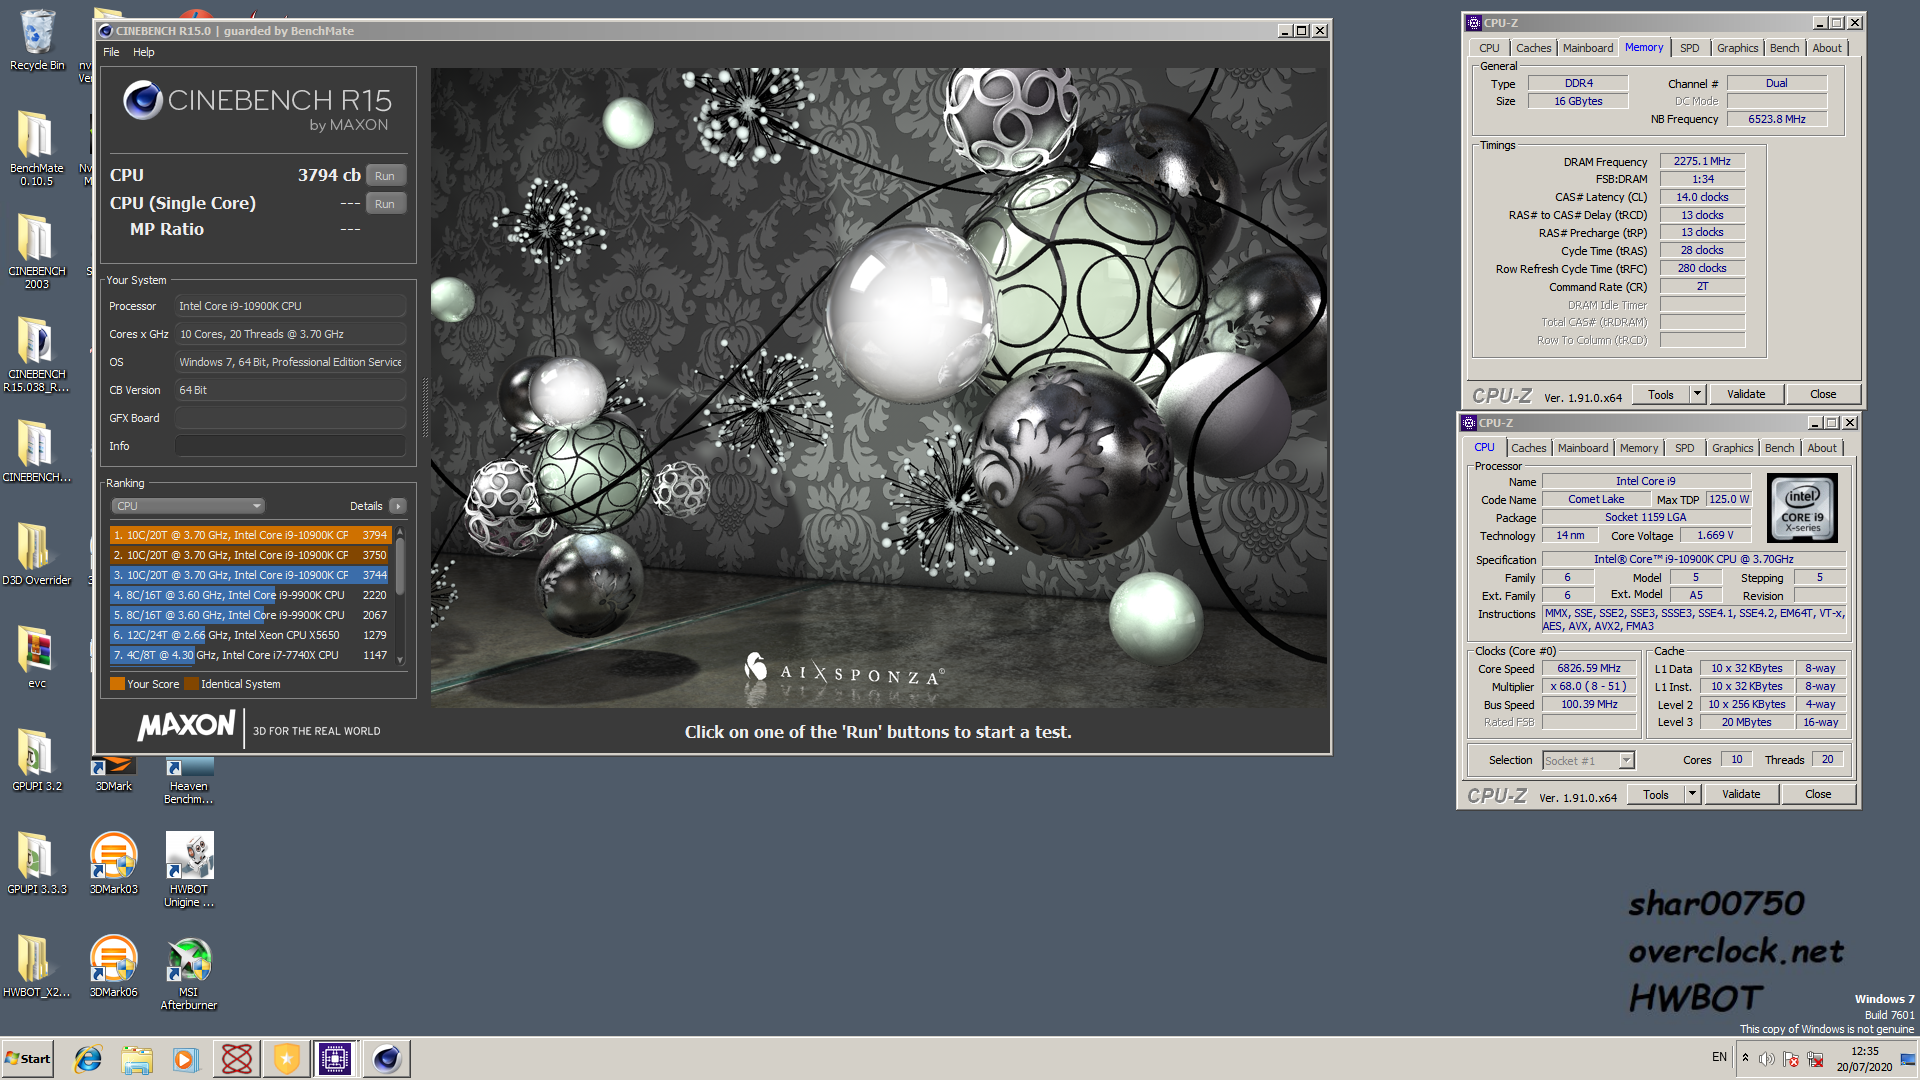The width and height of the screenshot is (1920, 1080).
Task: Select the orange shield icon on the taskbar
Action: (x=287, y=1059)
